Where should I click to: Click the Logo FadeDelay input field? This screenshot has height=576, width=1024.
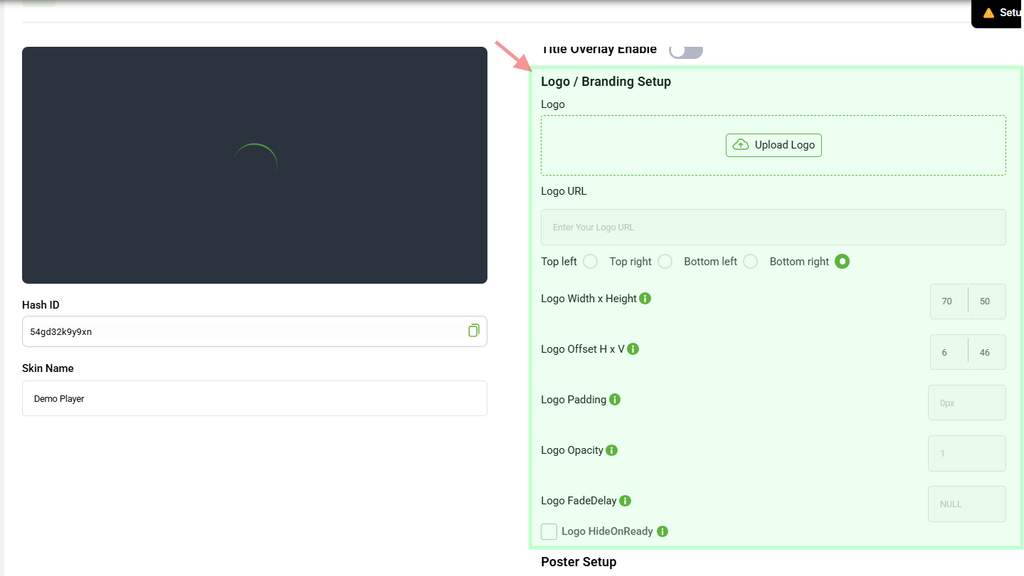pos(967,504)
